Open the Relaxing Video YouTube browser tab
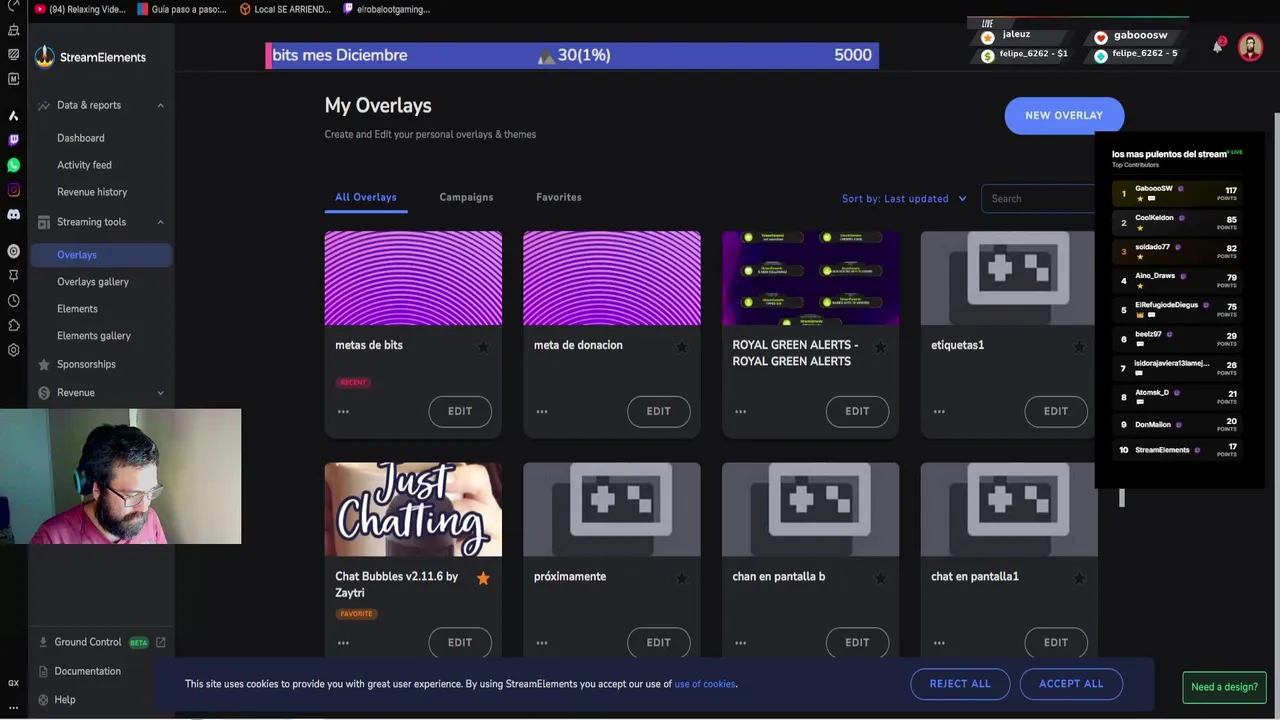1280x720 pixels. (x=80, y=9)
